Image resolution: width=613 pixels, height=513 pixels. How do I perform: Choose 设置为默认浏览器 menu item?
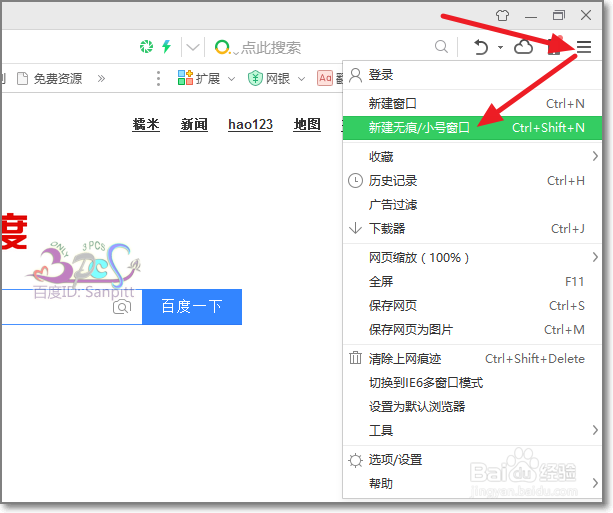coord(472,406)
